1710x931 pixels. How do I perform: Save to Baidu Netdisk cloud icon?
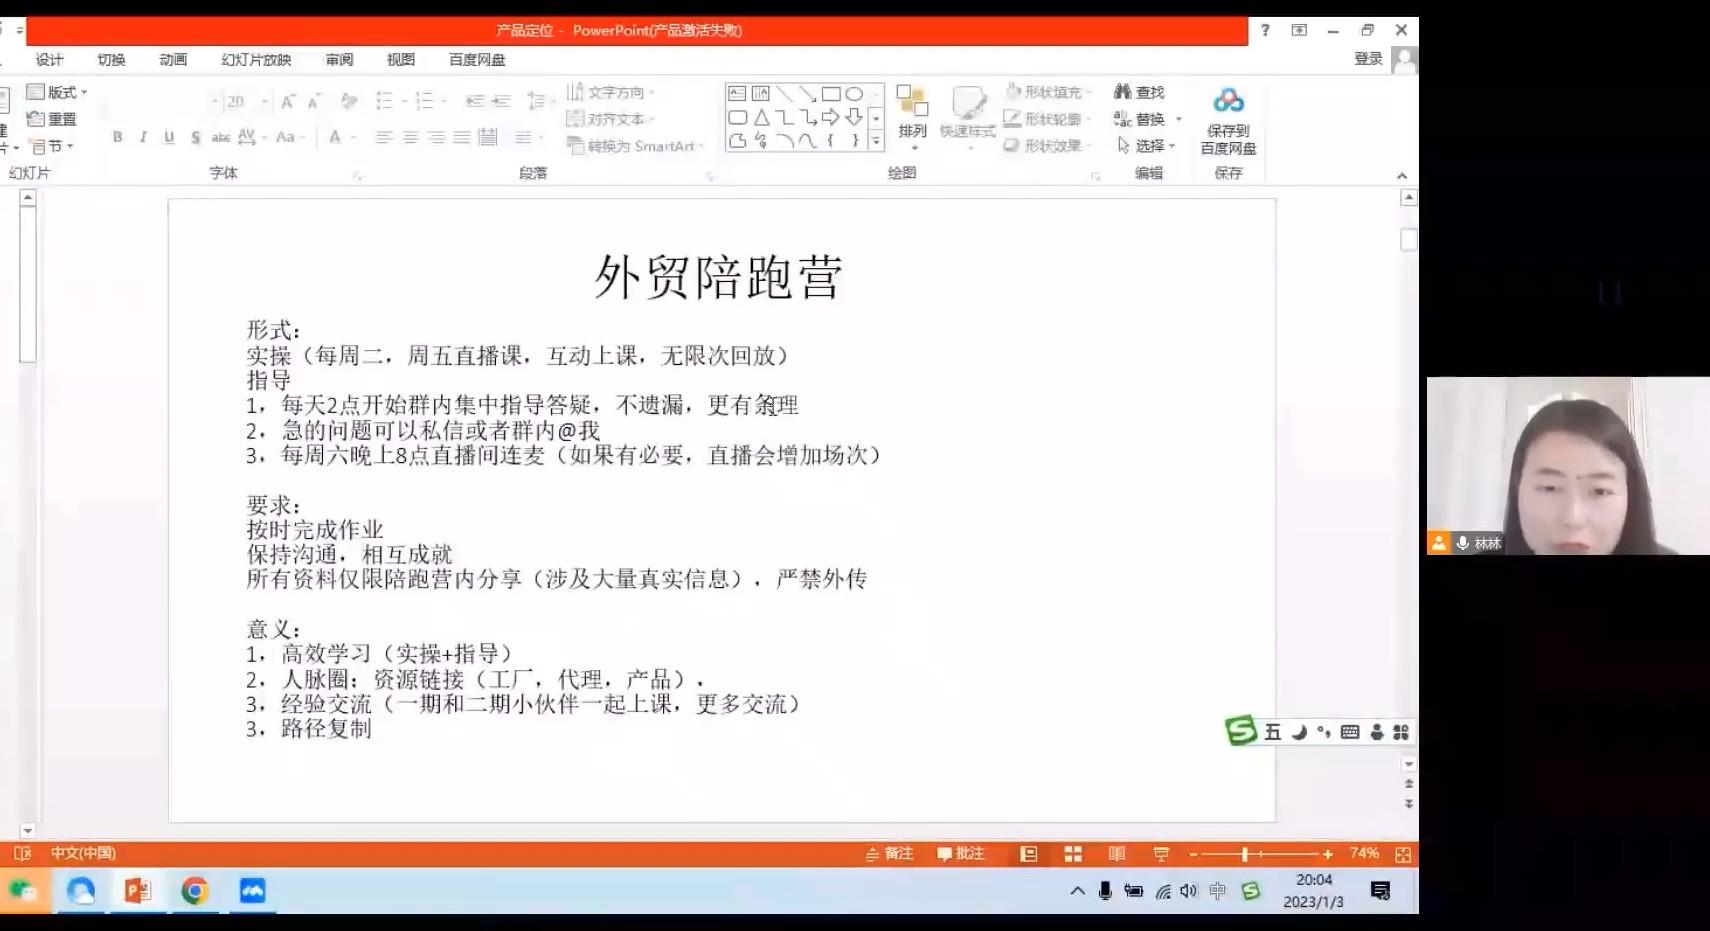click(1228, 101)
